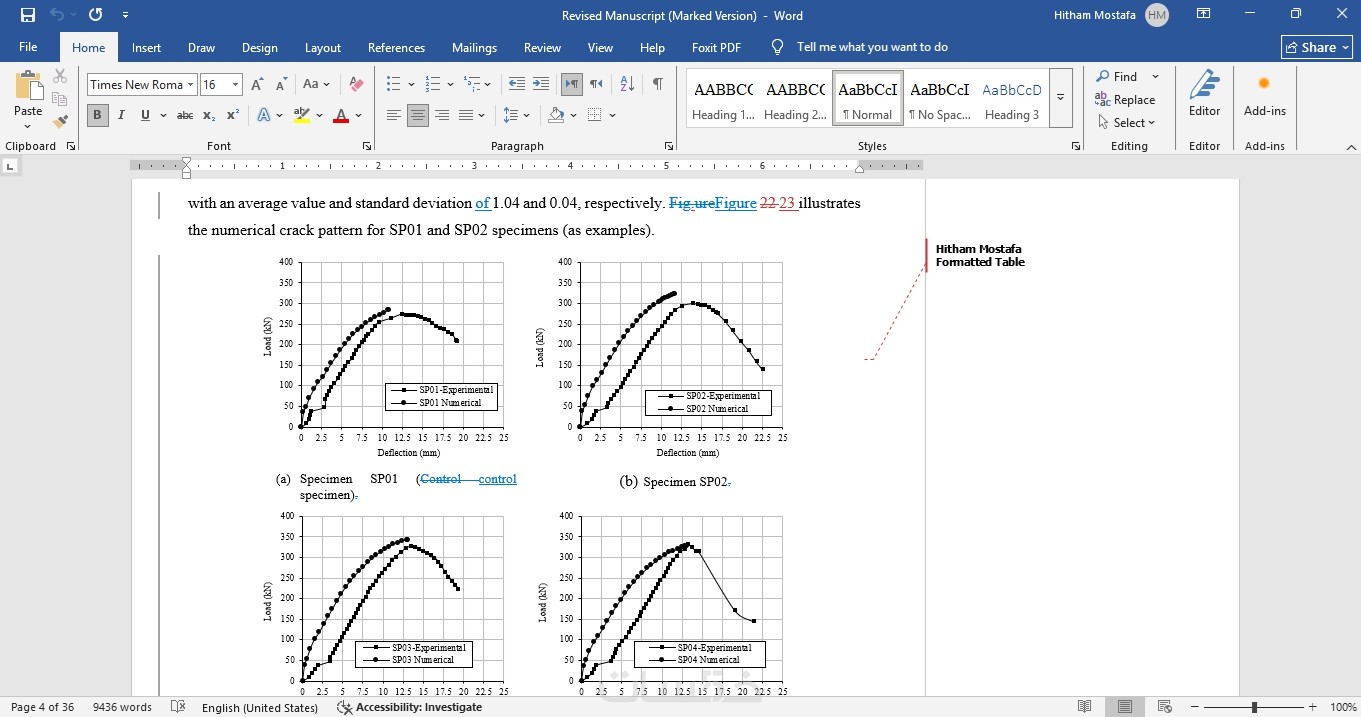Screen dimensions: 1361x717
Task: Decrease paragraph indent
Action: (516, 85)
